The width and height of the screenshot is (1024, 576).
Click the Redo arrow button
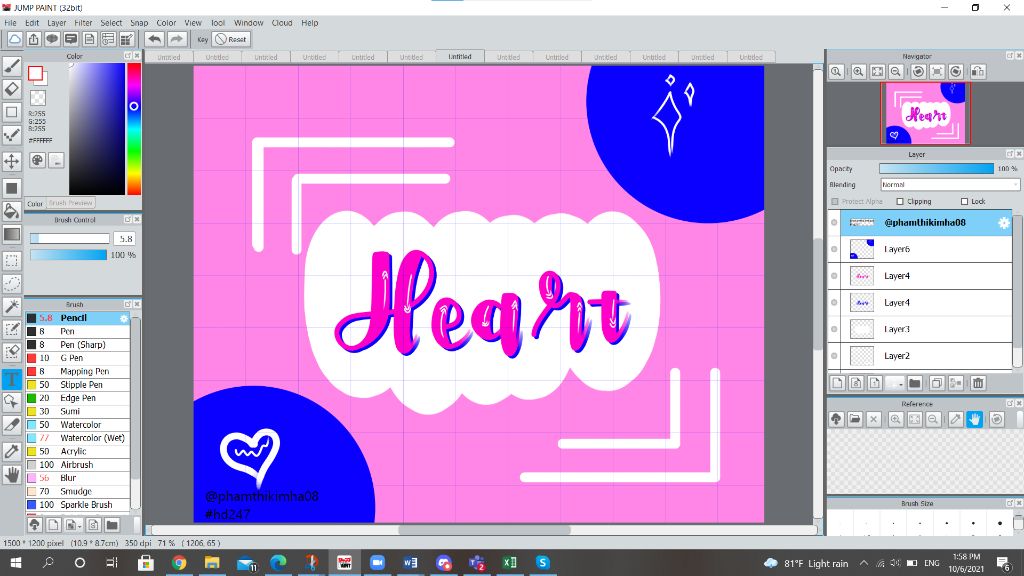point(176,39)
